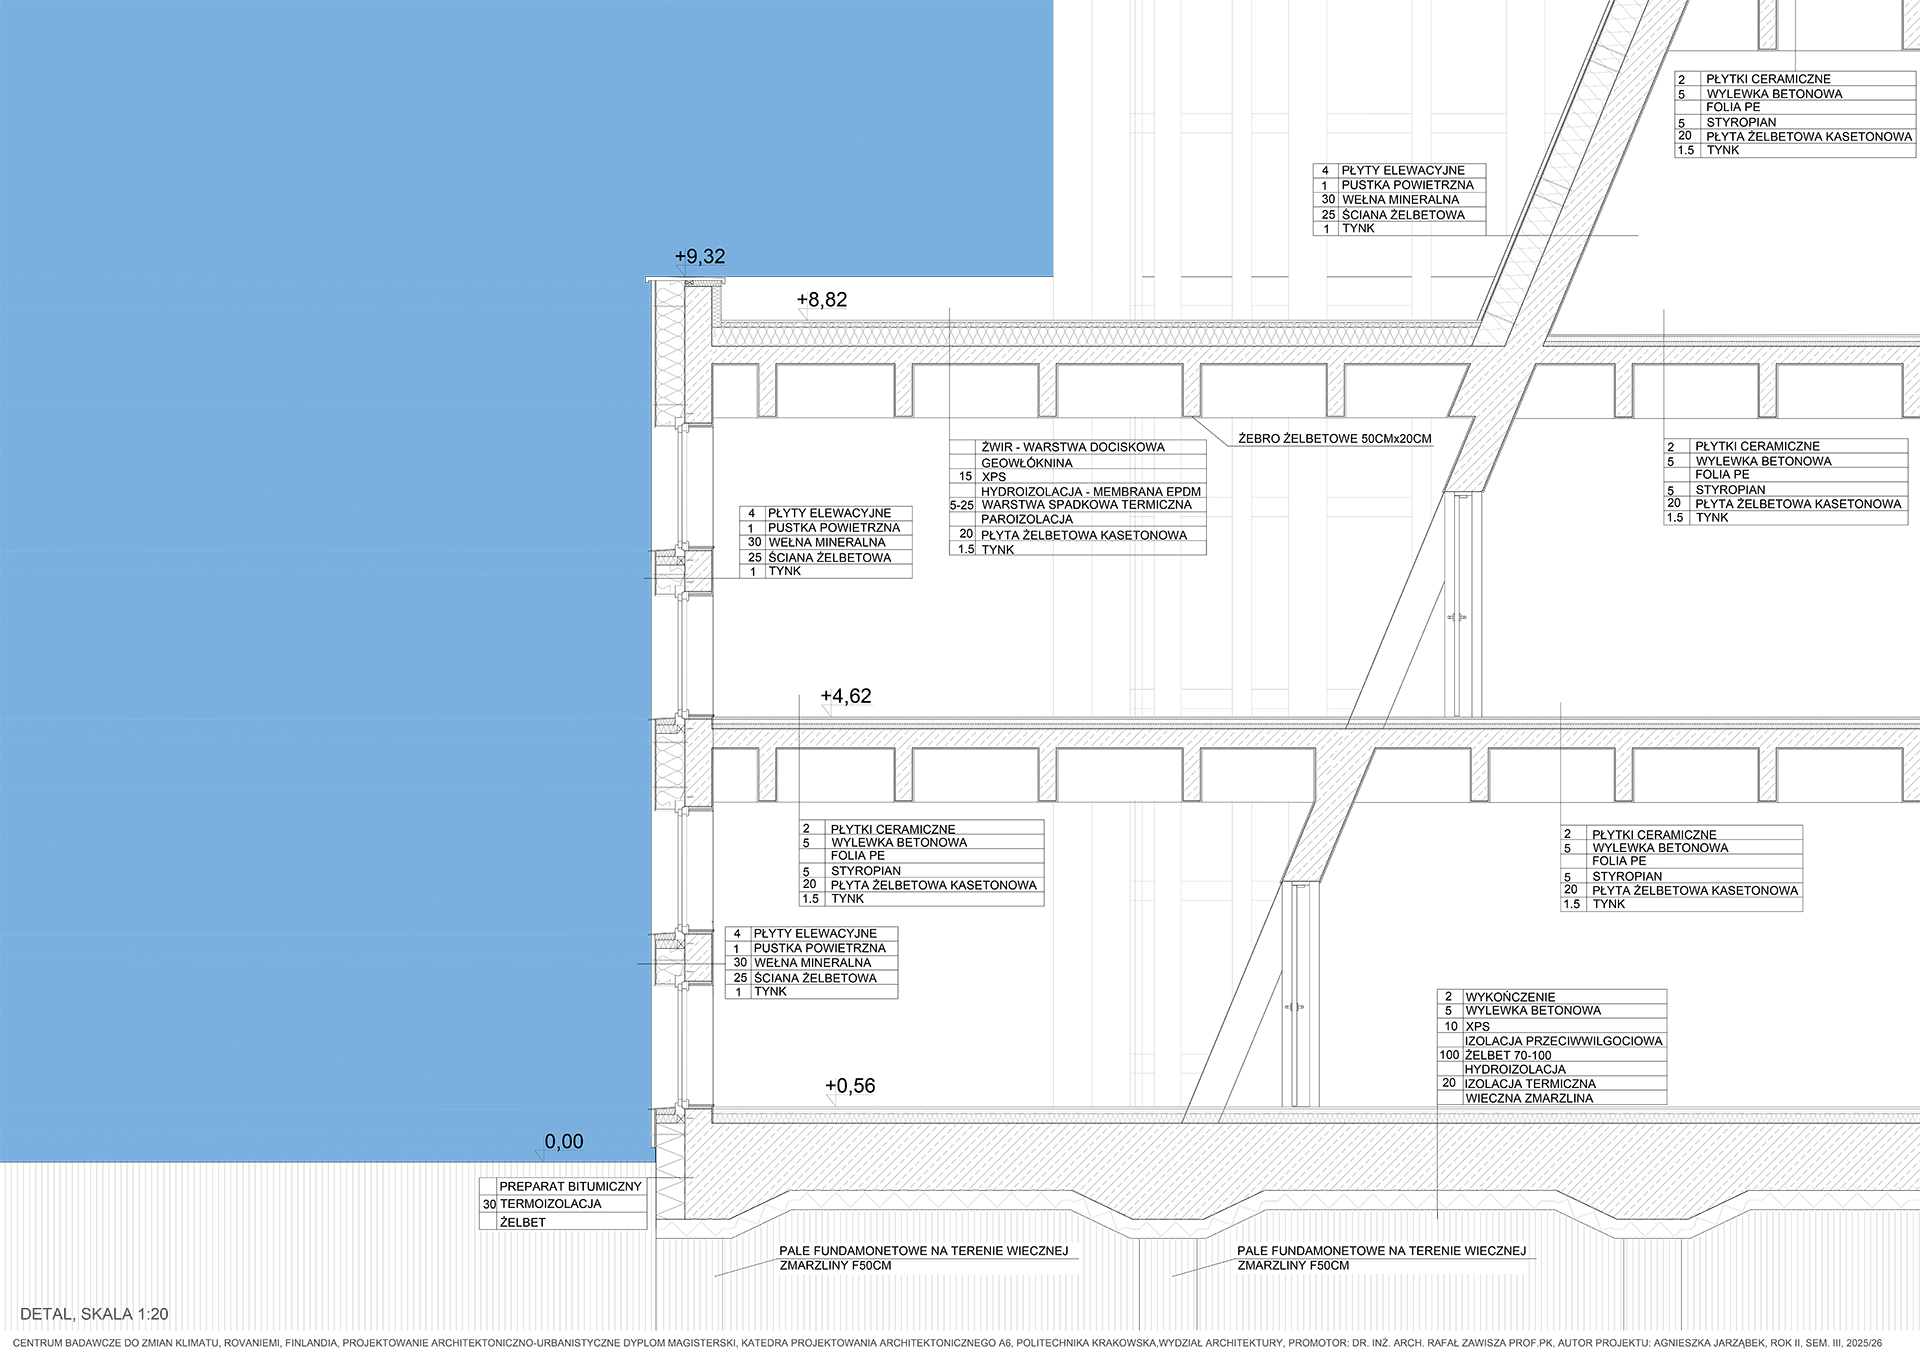The image size is (1920, 1357).
Task: Click the ŻEBRO ŻELBETOWE 50CMx20CM annotation
Action: 1334,439
